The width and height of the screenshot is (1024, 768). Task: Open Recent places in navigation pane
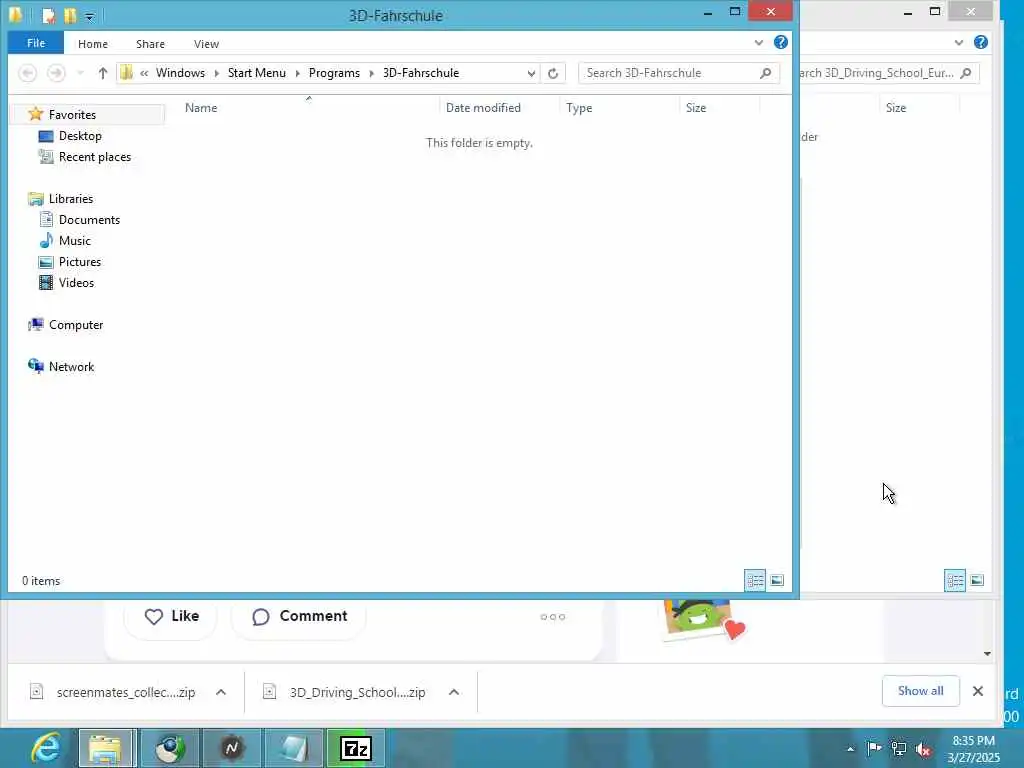click(94, 157)
